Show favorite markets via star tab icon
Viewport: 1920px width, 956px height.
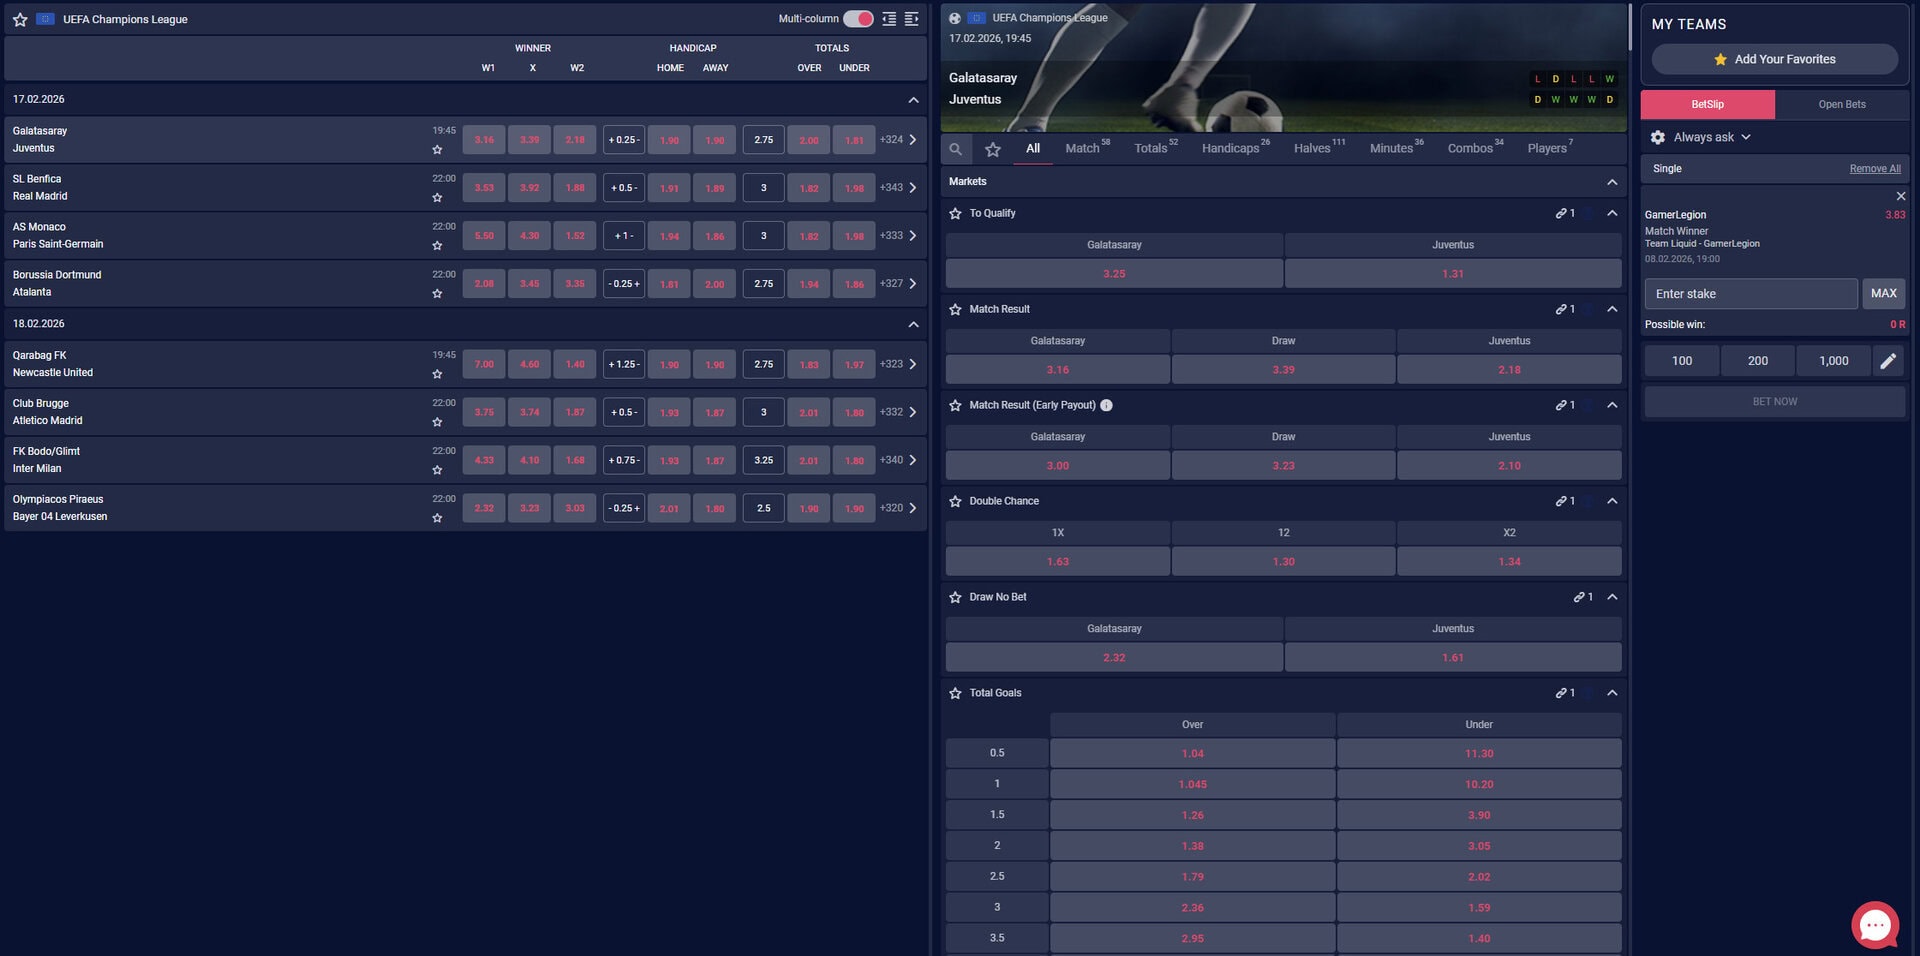pyautogui.click(x=993, y=149)
